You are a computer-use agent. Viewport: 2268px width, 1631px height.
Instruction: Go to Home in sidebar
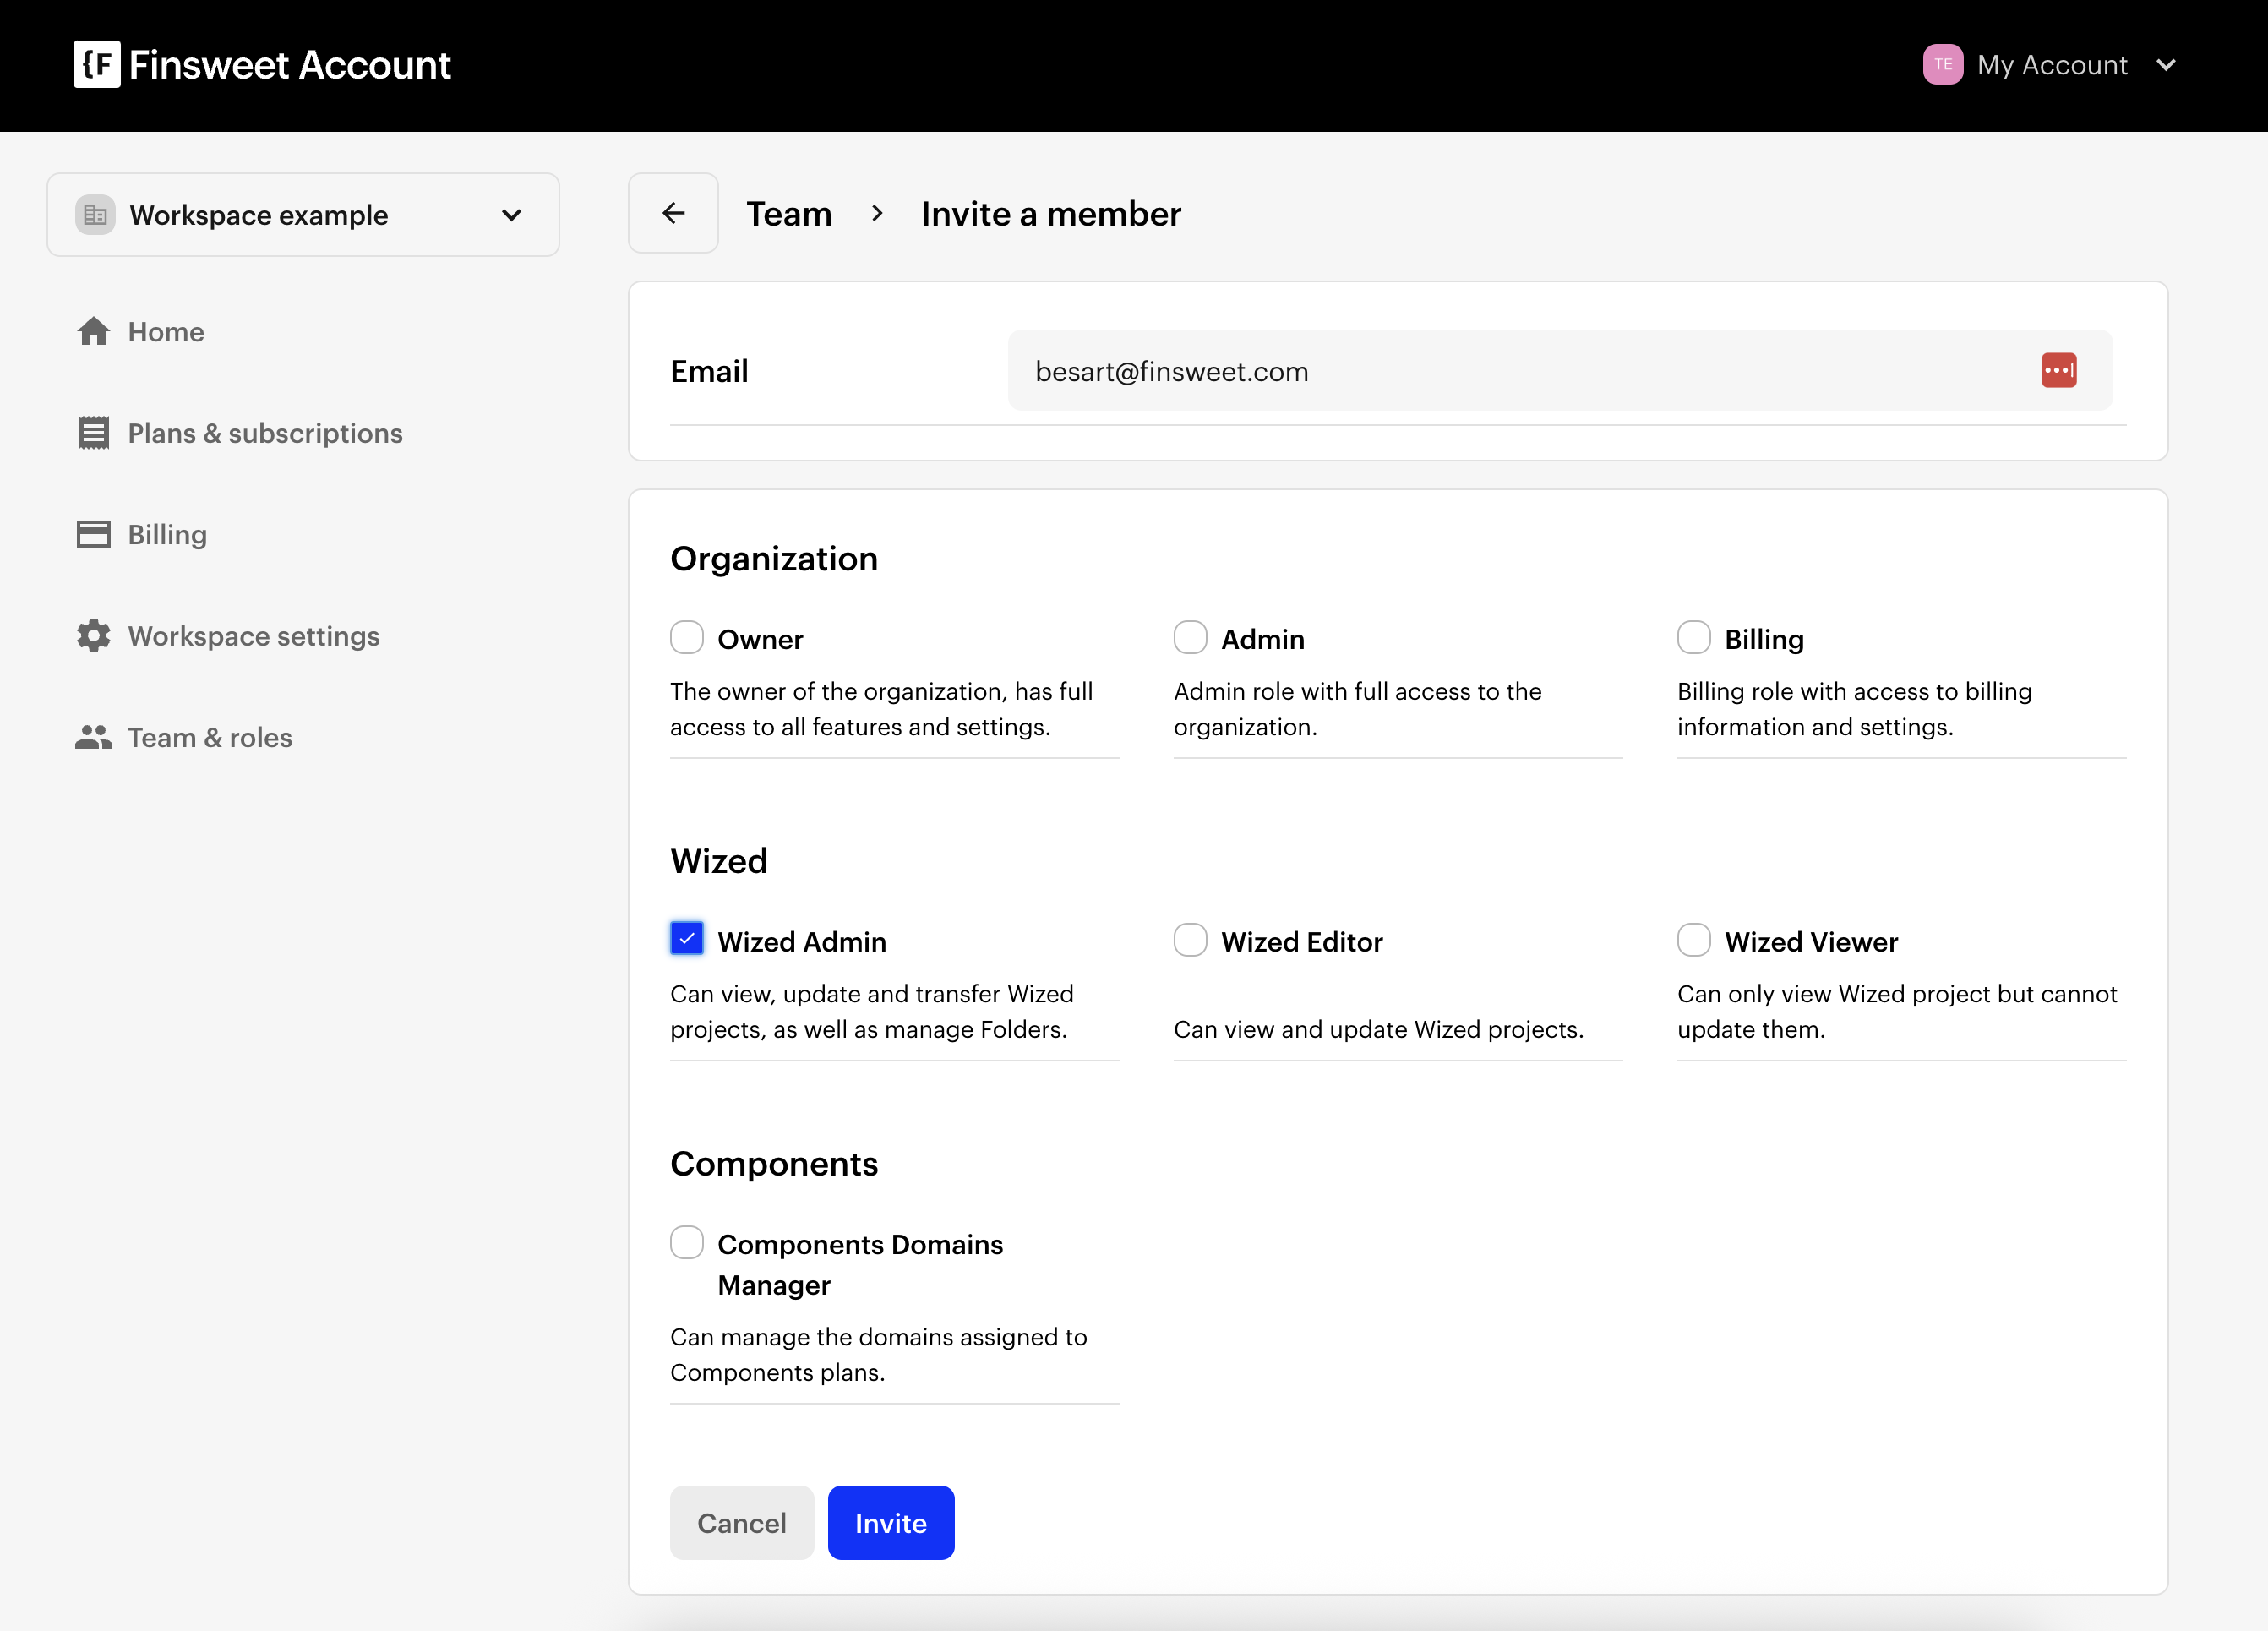(x=166, y=332)
